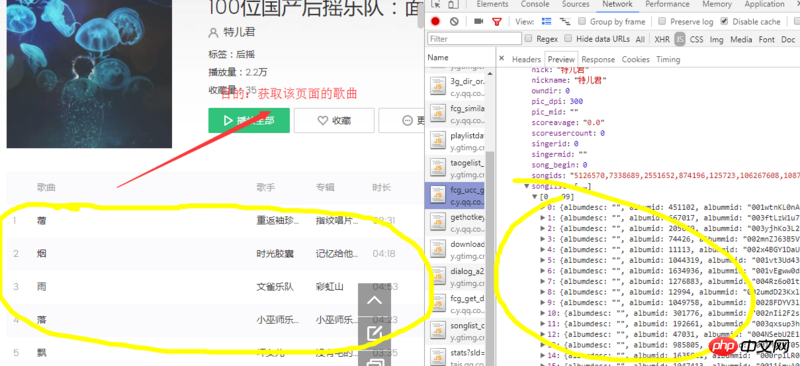
Task: Click the 收藏 favorite button
Action: 334,120
